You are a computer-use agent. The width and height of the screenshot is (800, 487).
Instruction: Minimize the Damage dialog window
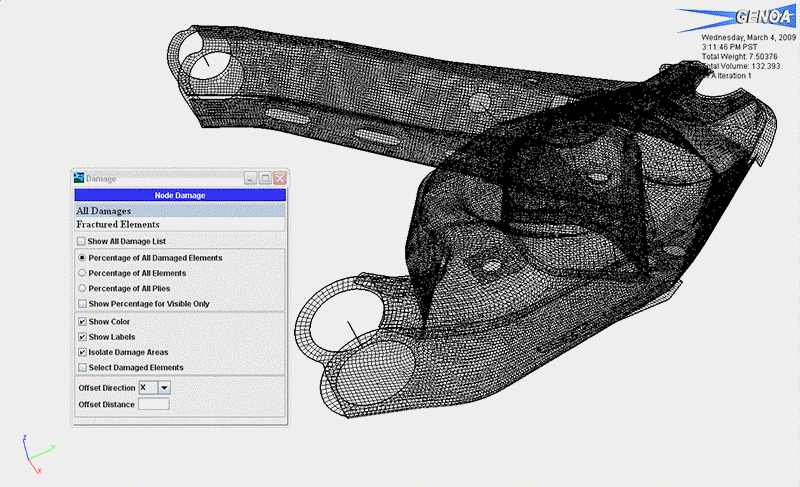tap(250, 178)
